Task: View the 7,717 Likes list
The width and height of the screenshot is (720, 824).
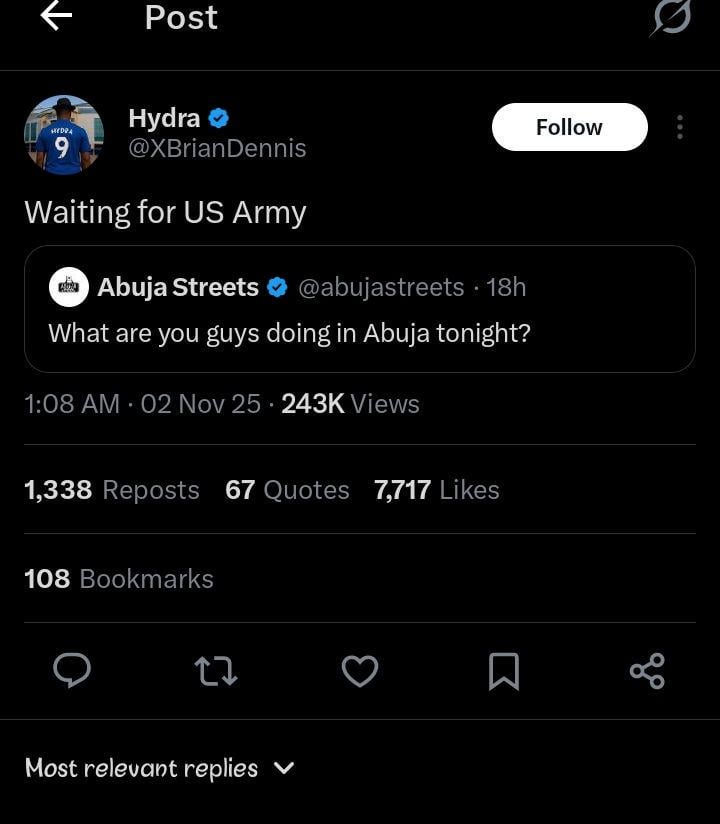Action: tap(436, 490)
